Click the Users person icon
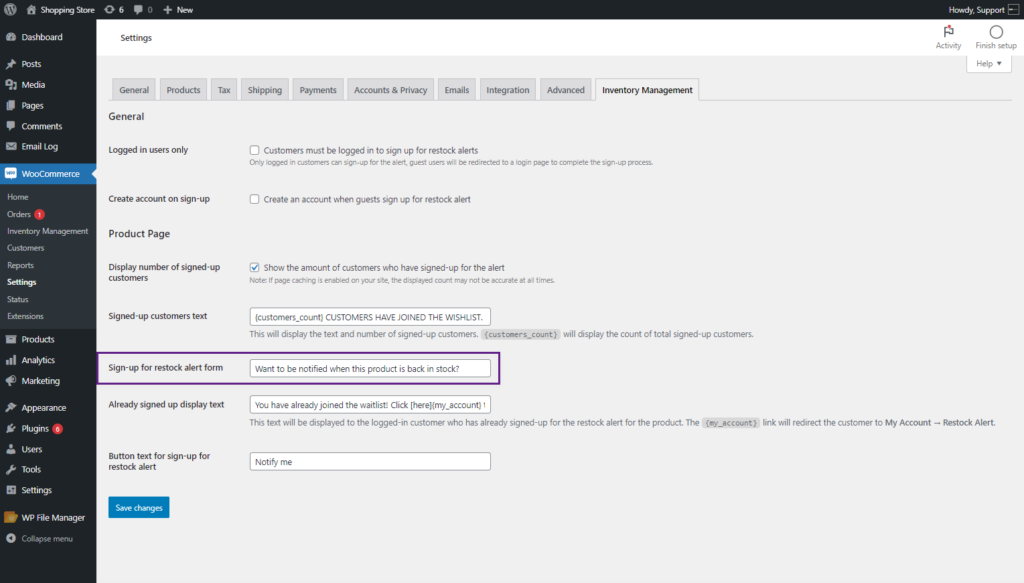 click(11, 449)
